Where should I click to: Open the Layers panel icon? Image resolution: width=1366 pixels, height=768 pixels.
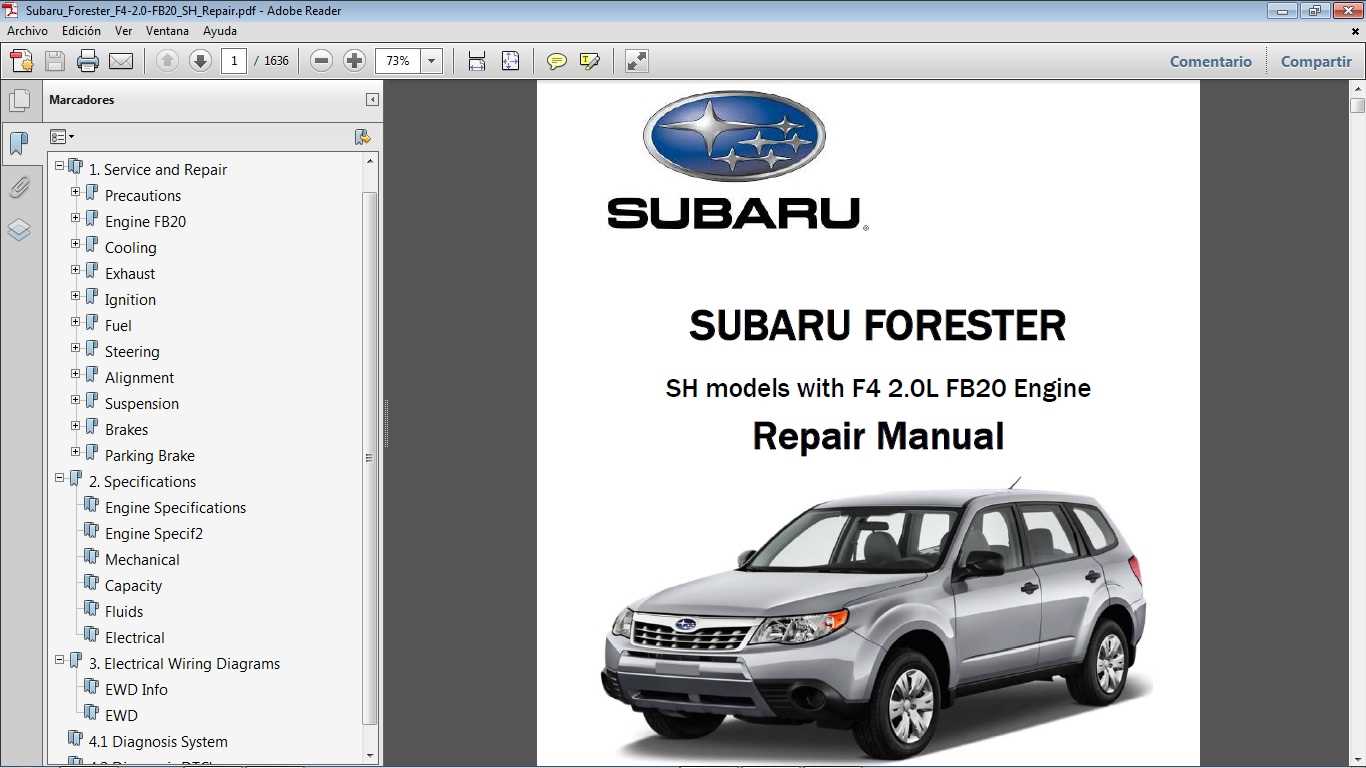click(18, 230)
